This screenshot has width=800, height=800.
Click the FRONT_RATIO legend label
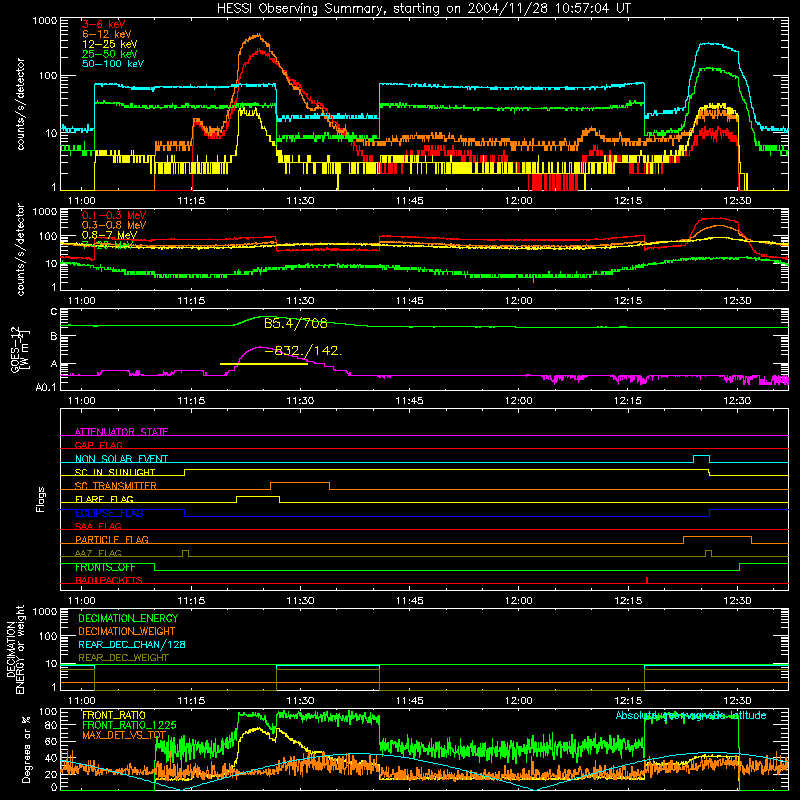coord(114,715)
